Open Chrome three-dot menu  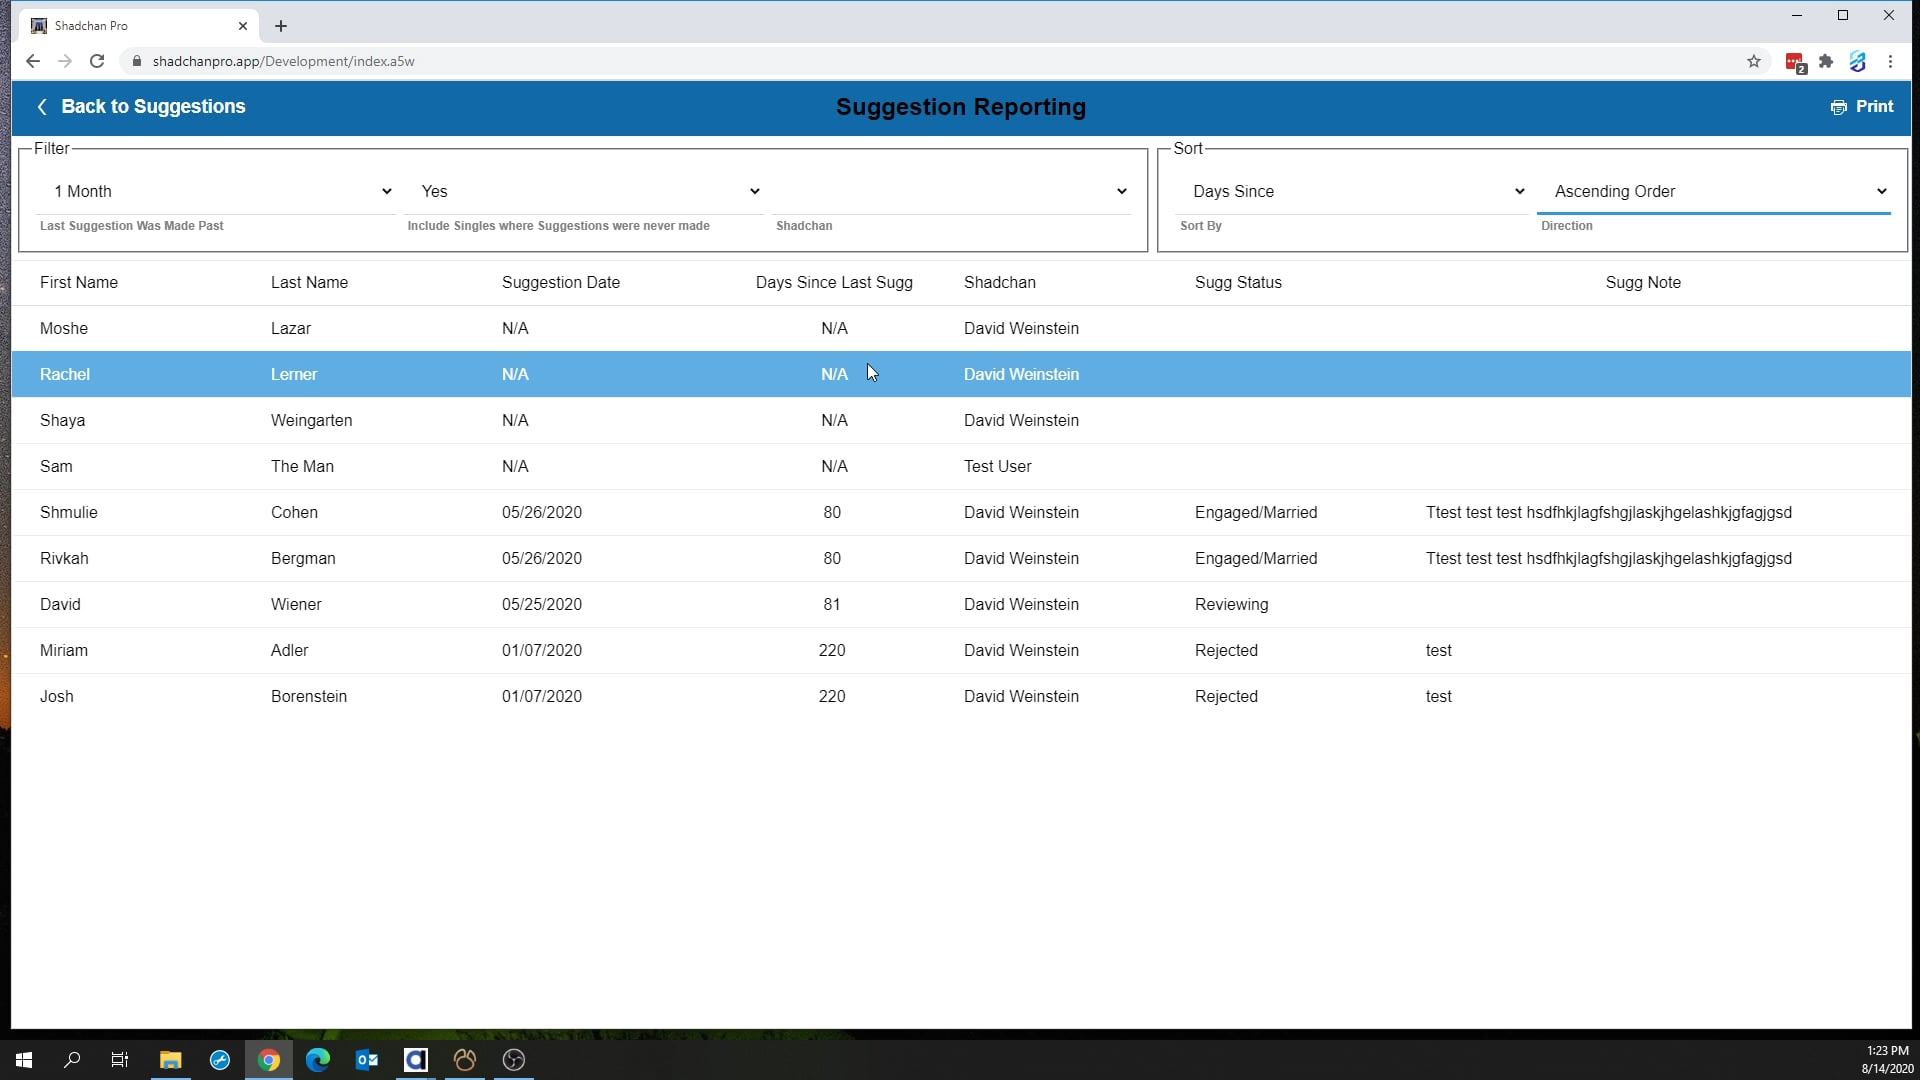[x=1890, y=61]
